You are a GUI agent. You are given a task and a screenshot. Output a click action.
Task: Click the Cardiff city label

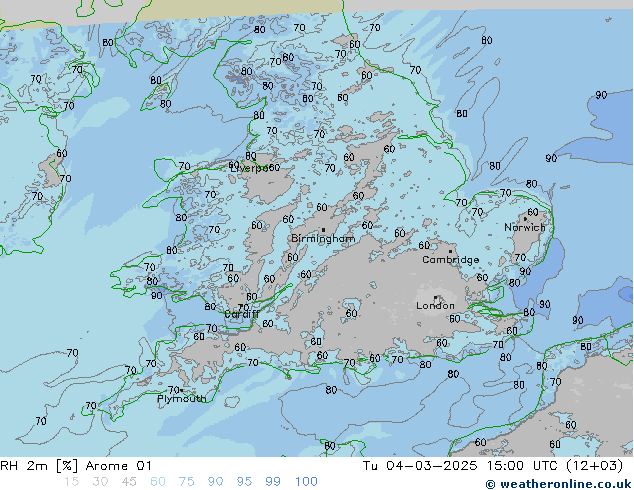tap(241, 314)
